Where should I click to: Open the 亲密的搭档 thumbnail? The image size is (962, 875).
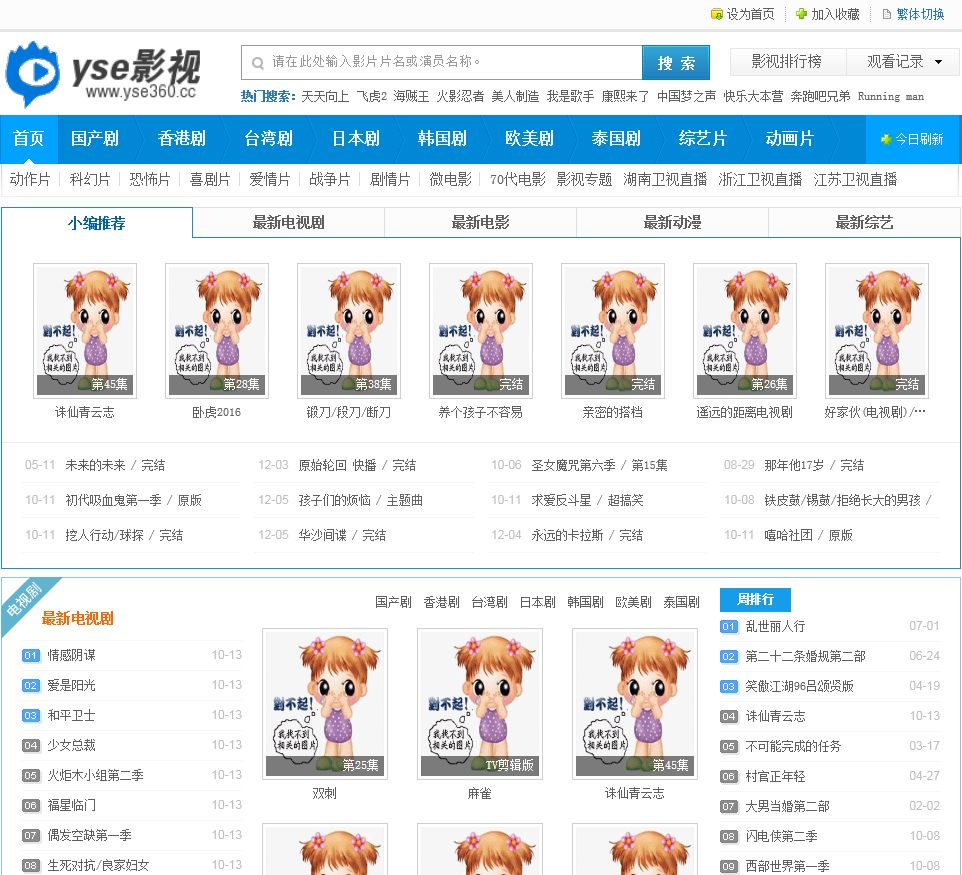click(x=613, y=331)
